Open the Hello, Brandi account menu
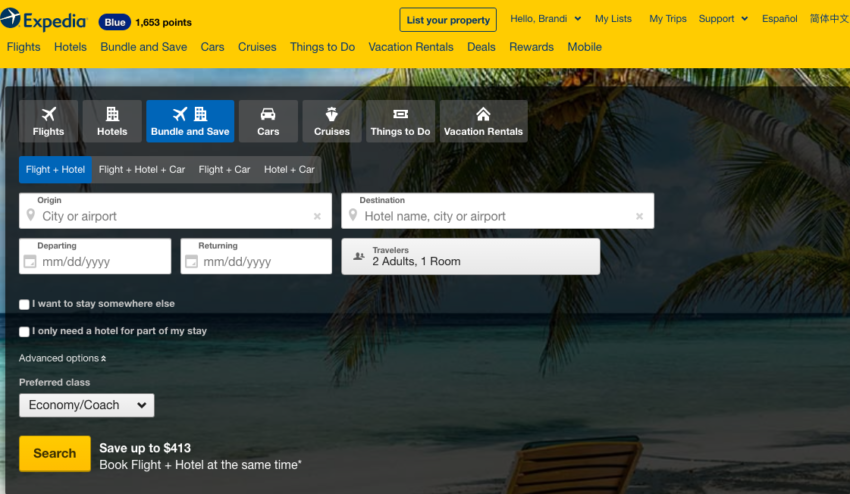Screen dimensions: 850x494 [x=545, y=19]
